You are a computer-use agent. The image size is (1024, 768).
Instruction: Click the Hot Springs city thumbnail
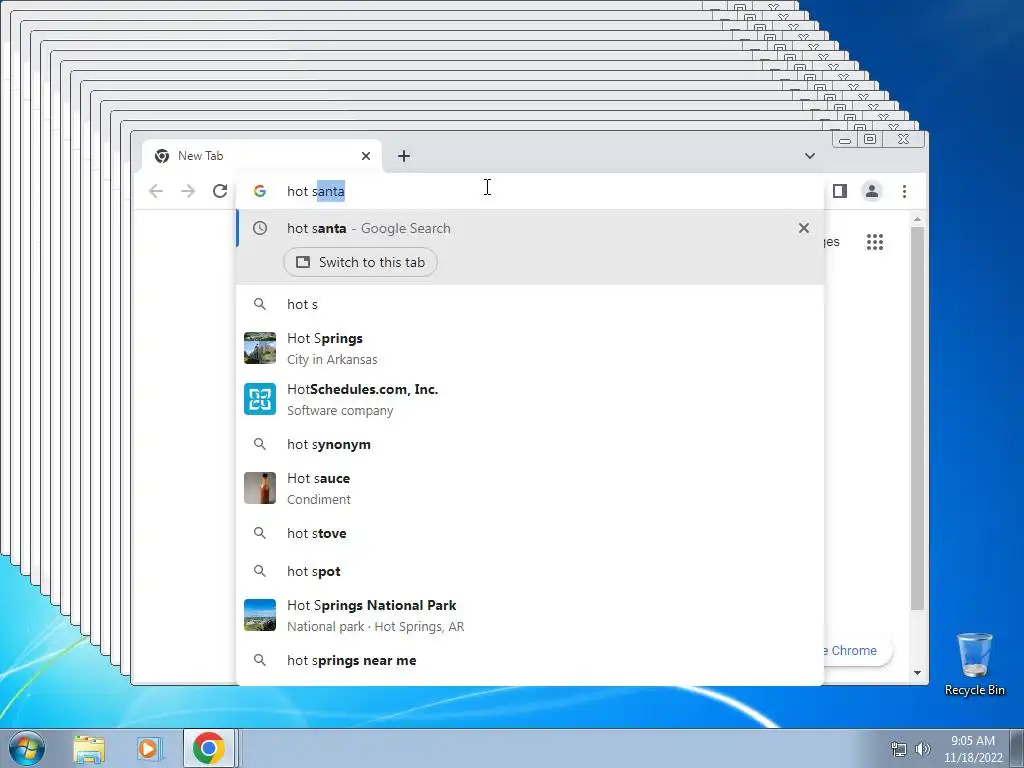pos(260,348)
